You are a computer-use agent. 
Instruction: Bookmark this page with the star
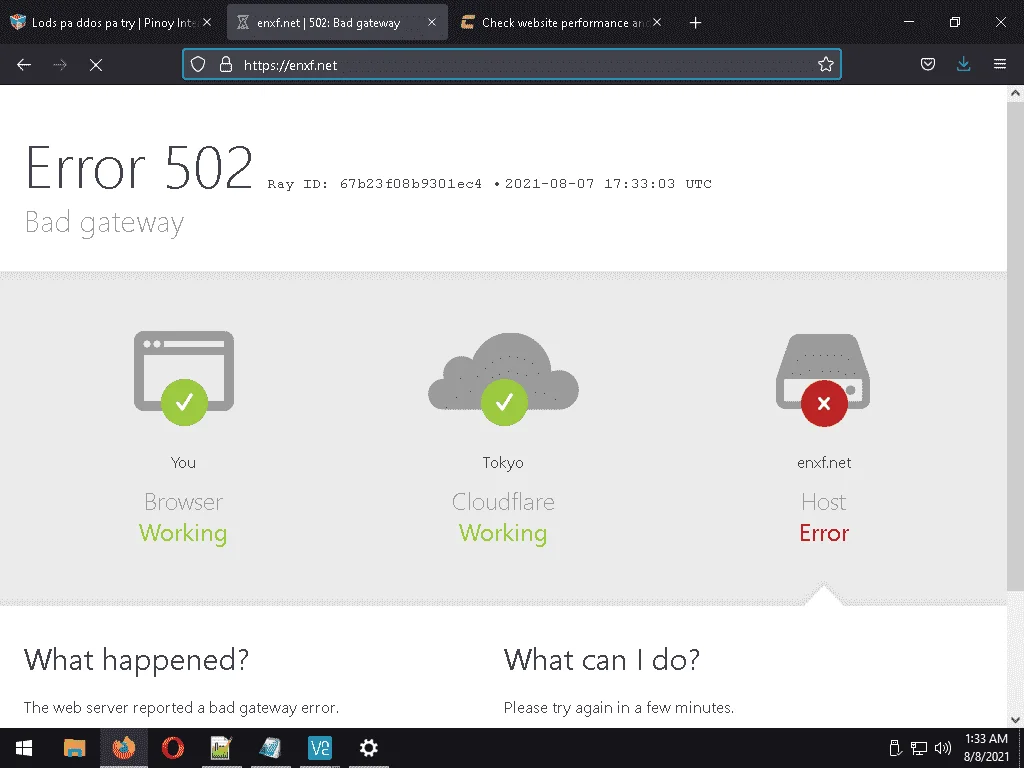point(825,64)
